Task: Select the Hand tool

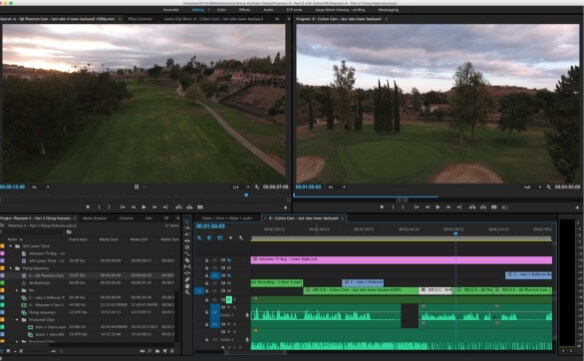Action: [x=187, y=286]
